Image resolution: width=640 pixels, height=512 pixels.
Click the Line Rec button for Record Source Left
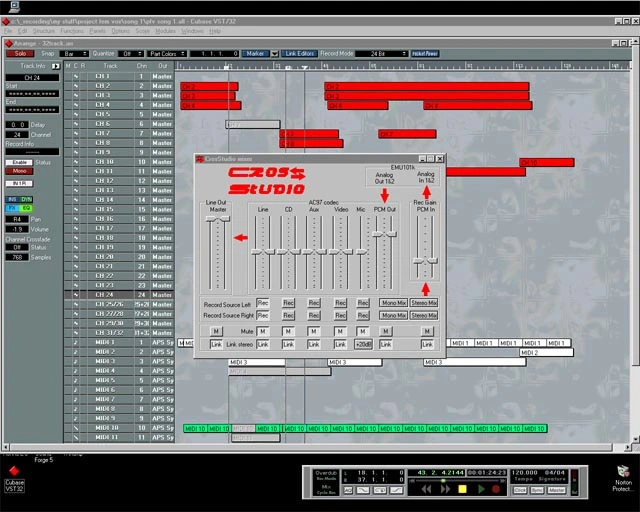coord(262,303)
